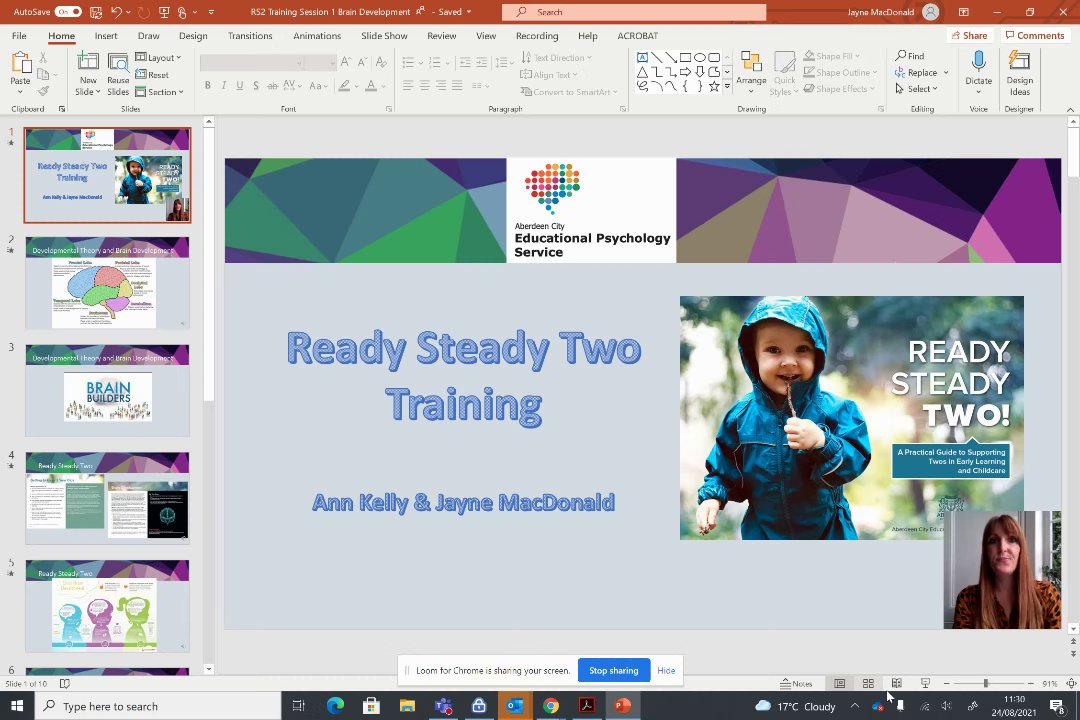
Task: Click Fit slide to window icon
Action: click(x=1071, y=683)
